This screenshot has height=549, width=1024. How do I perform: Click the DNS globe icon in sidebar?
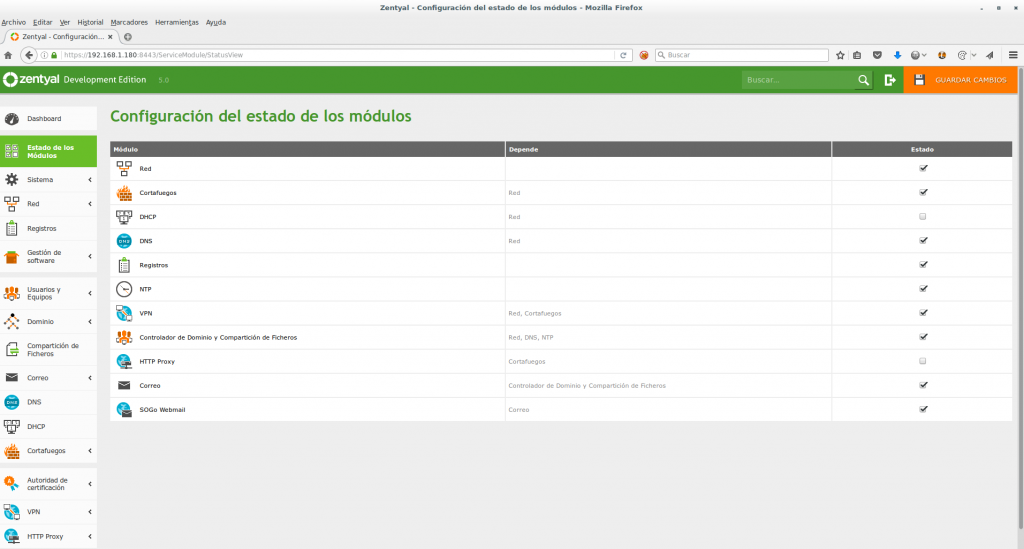tap(12, 402)
